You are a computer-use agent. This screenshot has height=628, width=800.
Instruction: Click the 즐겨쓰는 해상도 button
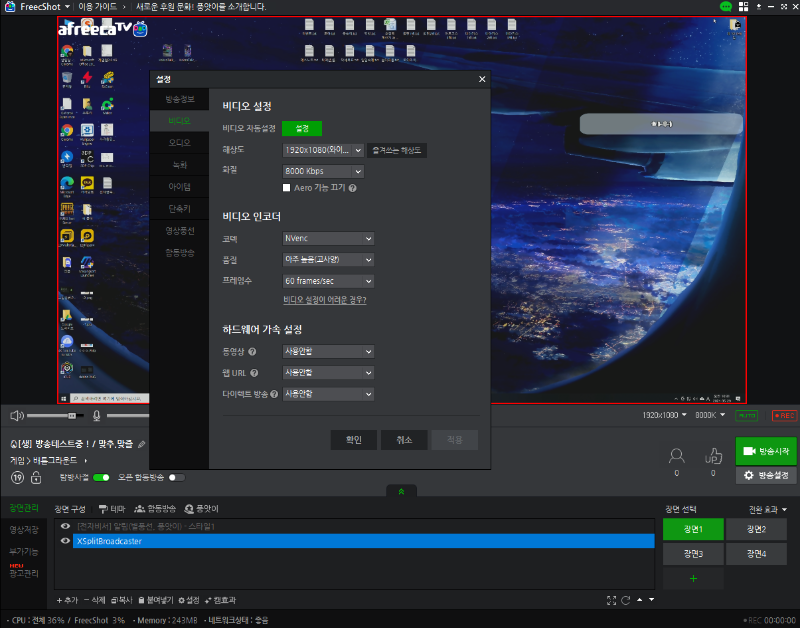397,150
